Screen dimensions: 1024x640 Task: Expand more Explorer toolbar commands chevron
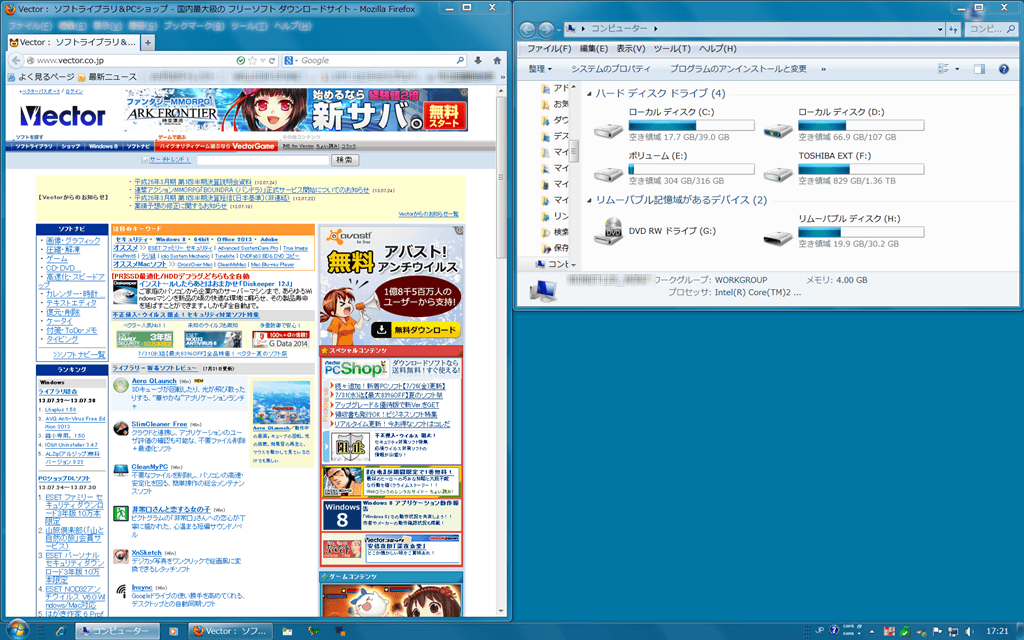[x=823, y=69]
